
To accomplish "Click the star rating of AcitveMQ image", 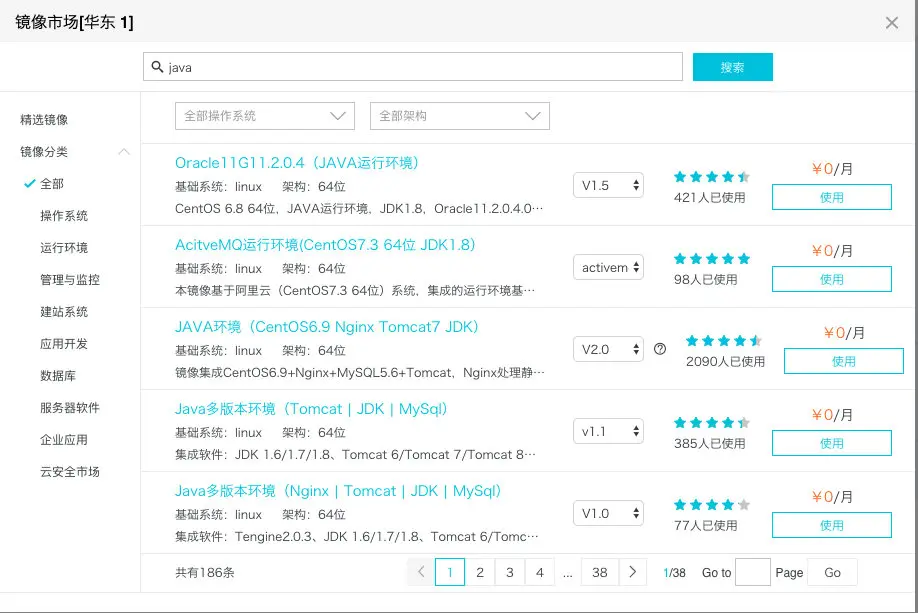I will point(711,259).
